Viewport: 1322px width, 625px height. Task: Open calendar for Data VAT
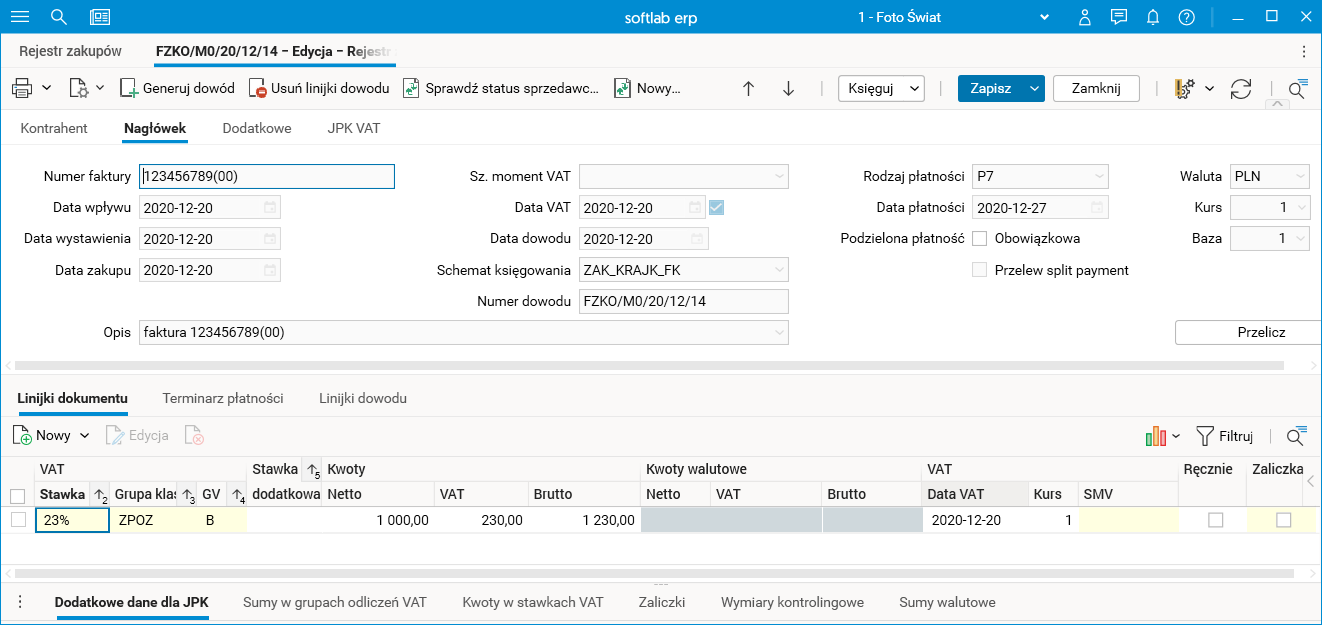point(696,208)
